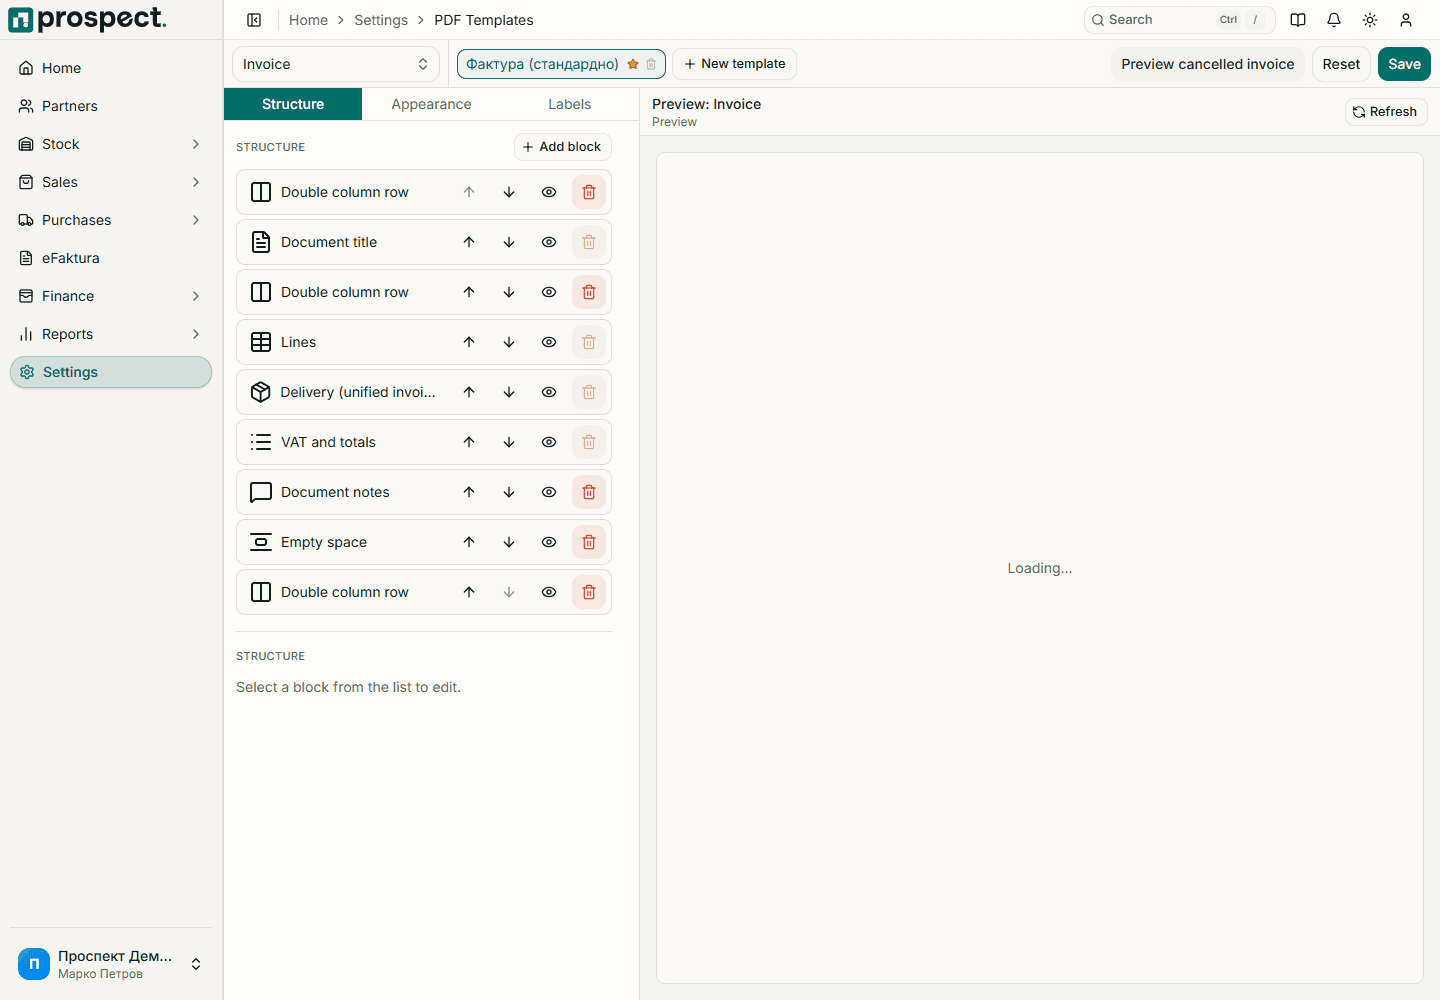Move Empty space block down
Image resolution: width=1440 pixels, height=1000 pixels.
[509, 542]
